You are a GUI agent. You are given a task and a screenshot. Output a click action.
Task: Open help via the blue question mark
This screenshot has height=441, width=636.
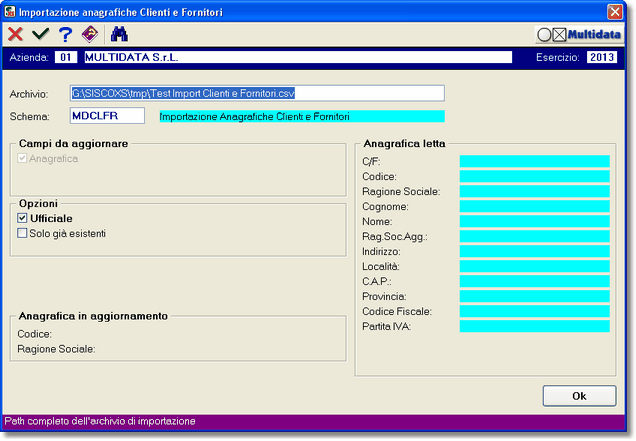(65, 34)
